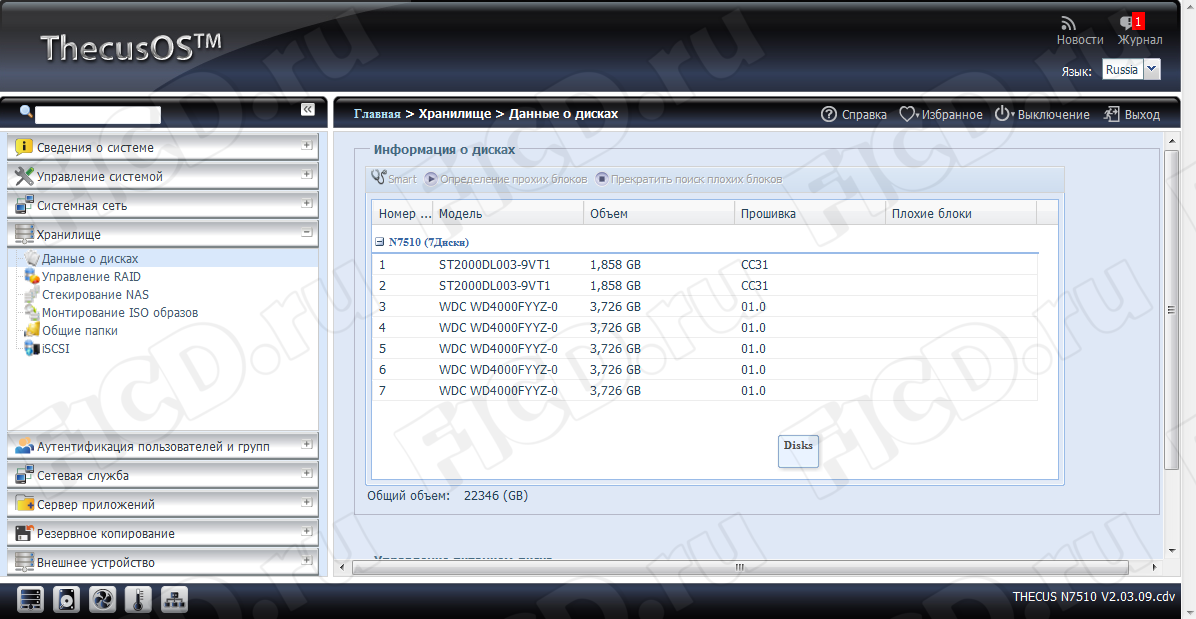Click the Системная сеть network icon
Image resolution: width=1196 pixels, height=619 pixels.
pos(24,205)
